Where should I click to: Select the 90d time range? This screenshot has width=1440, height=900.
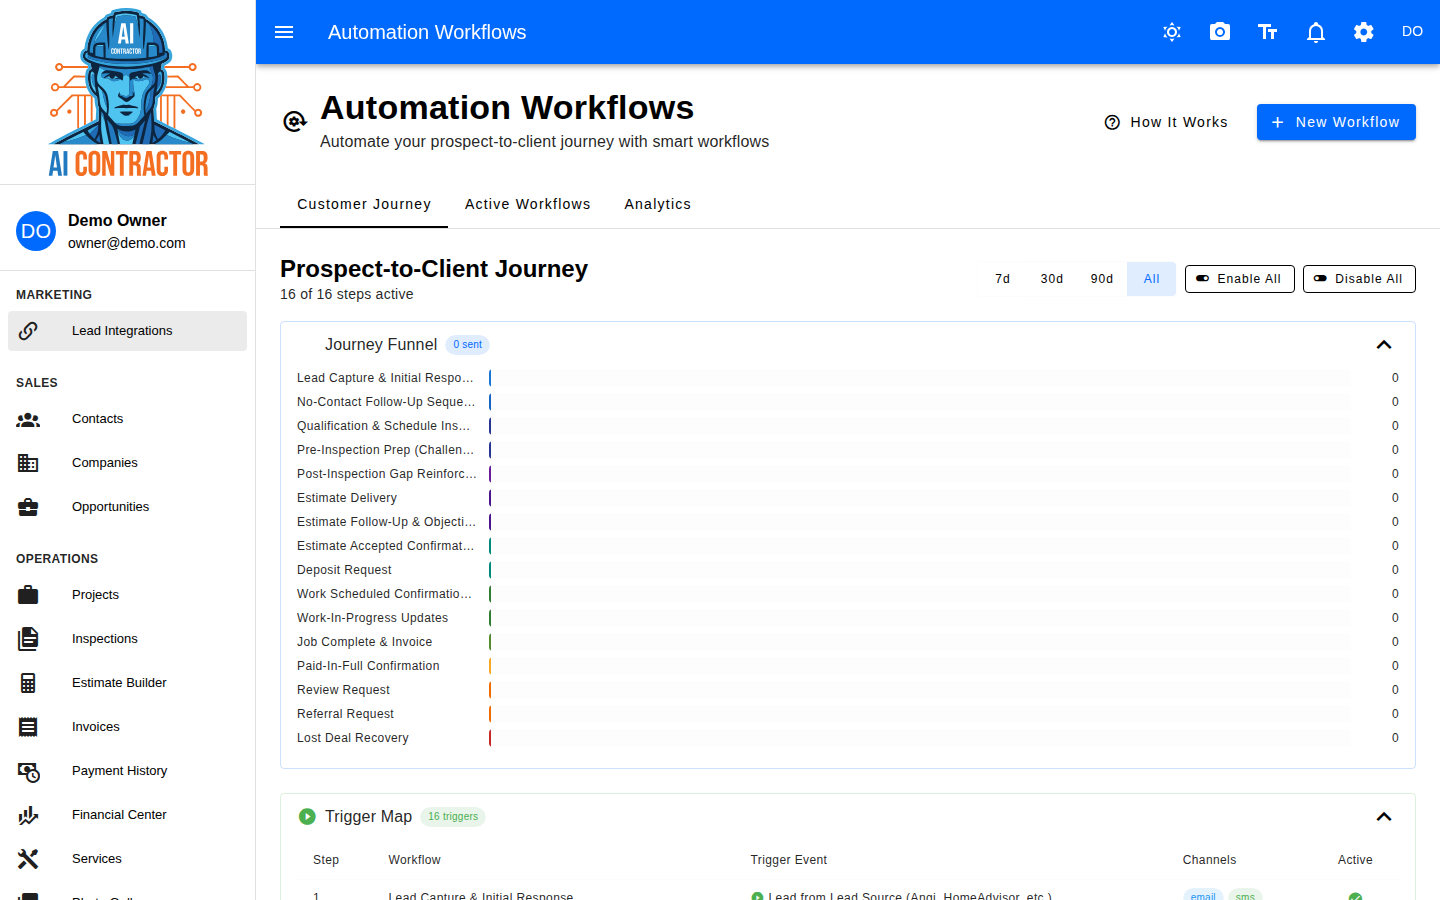pos(1102,279)
